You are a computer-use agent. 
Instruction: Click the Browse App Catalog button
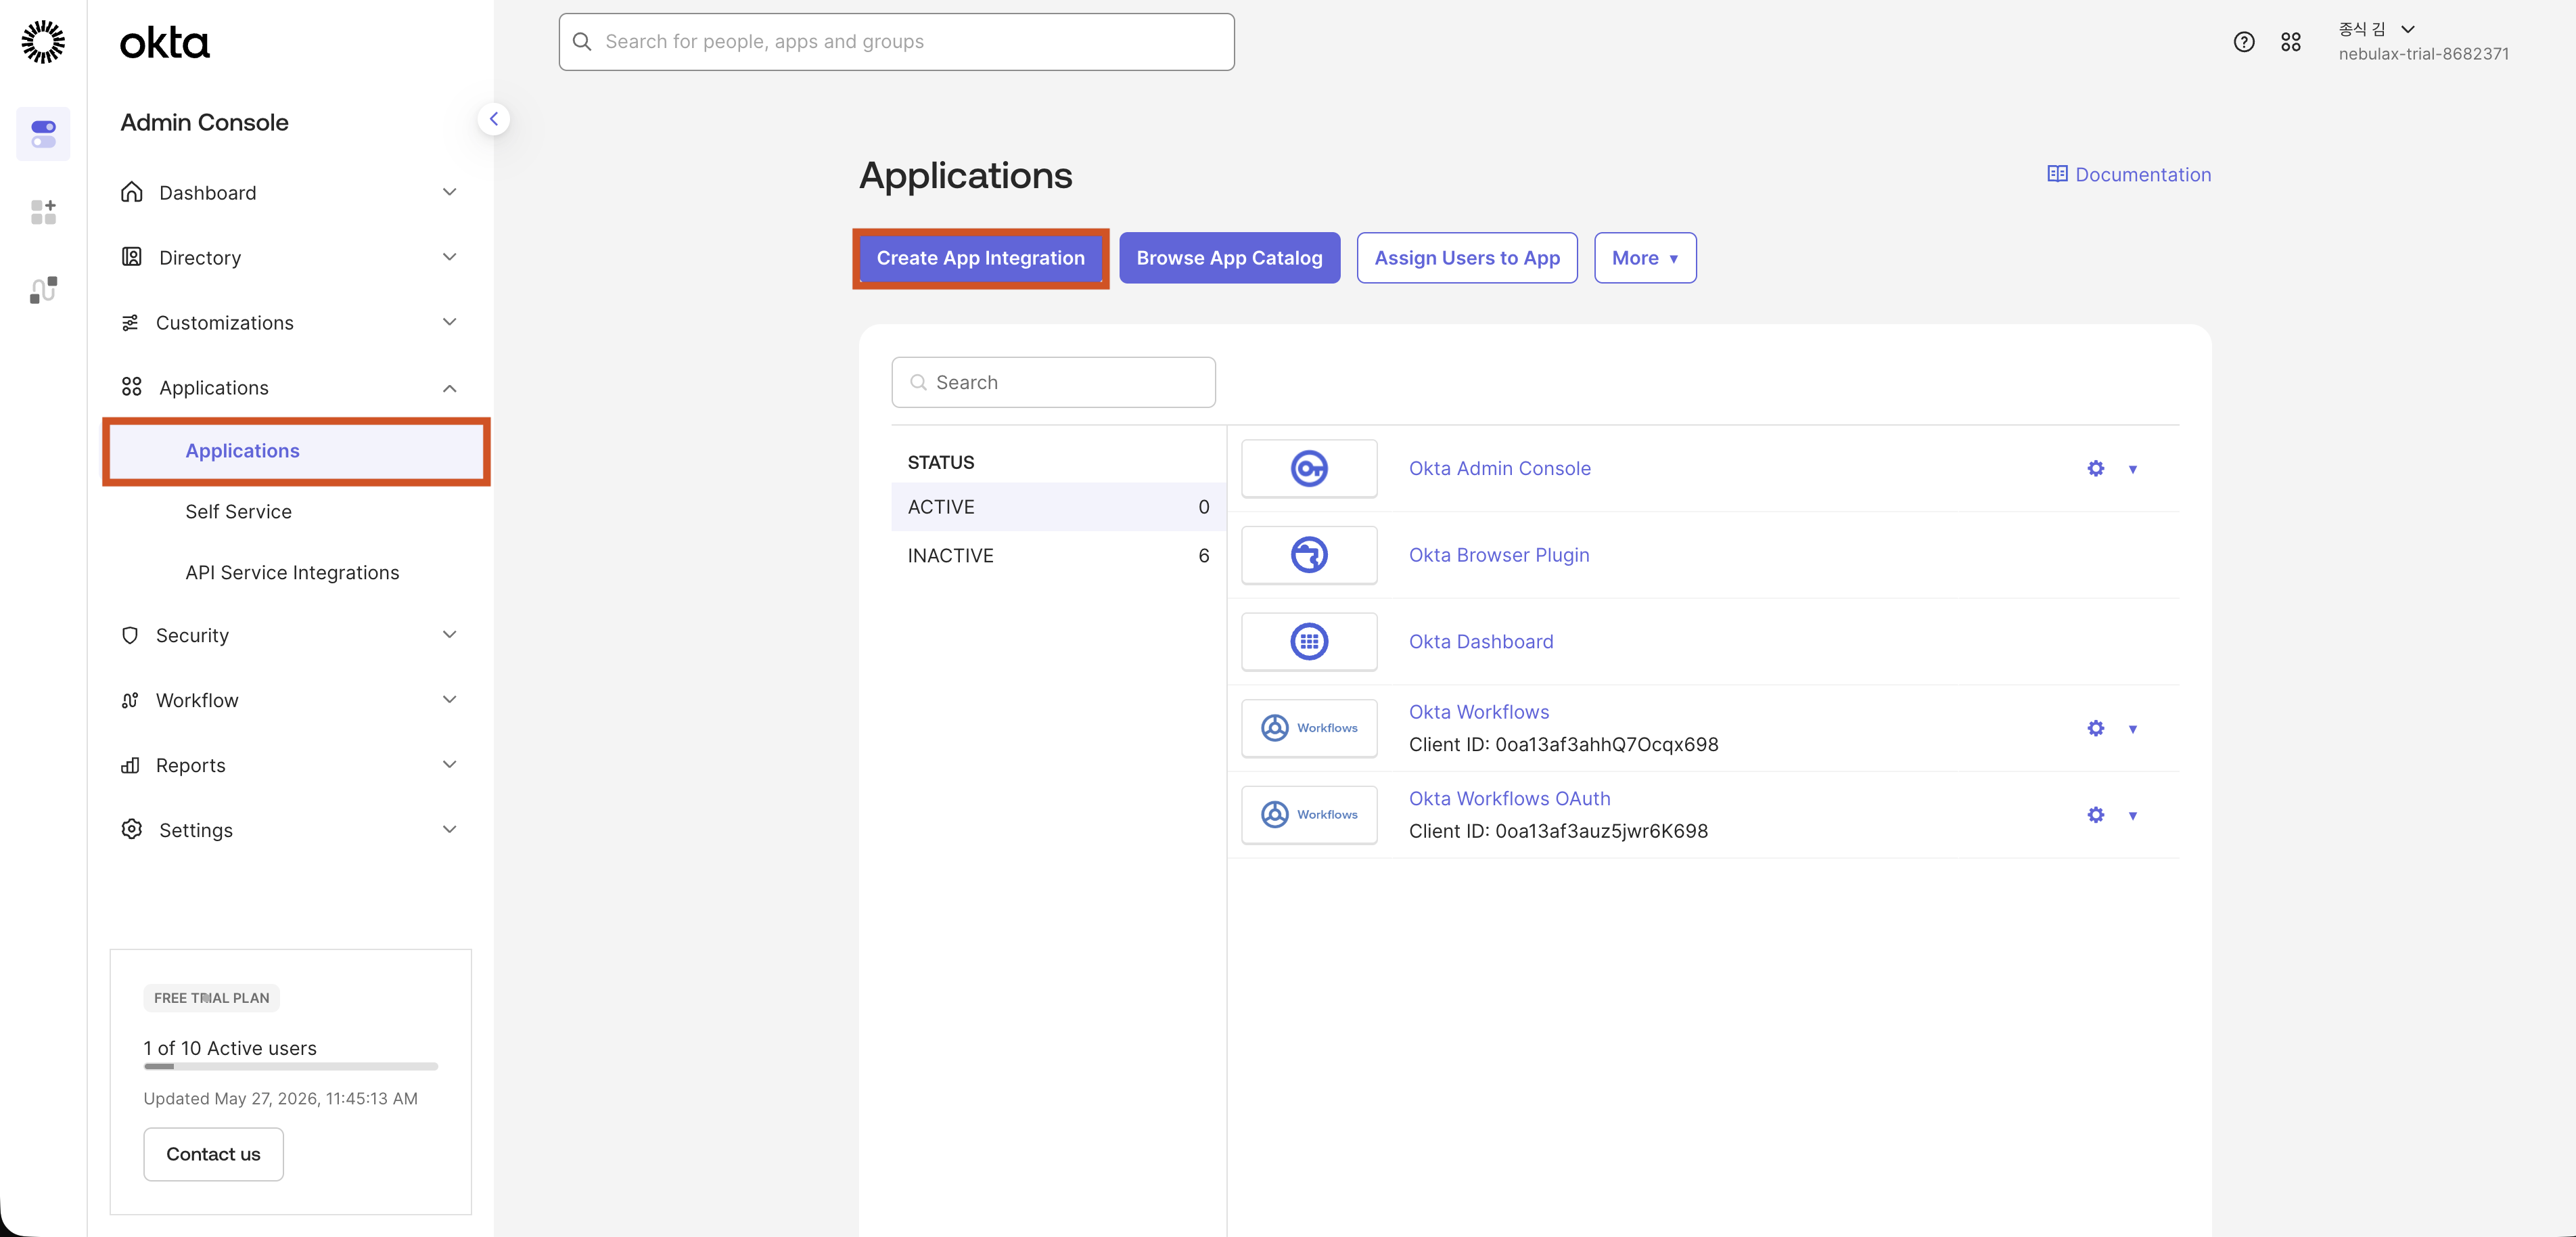1229,258
